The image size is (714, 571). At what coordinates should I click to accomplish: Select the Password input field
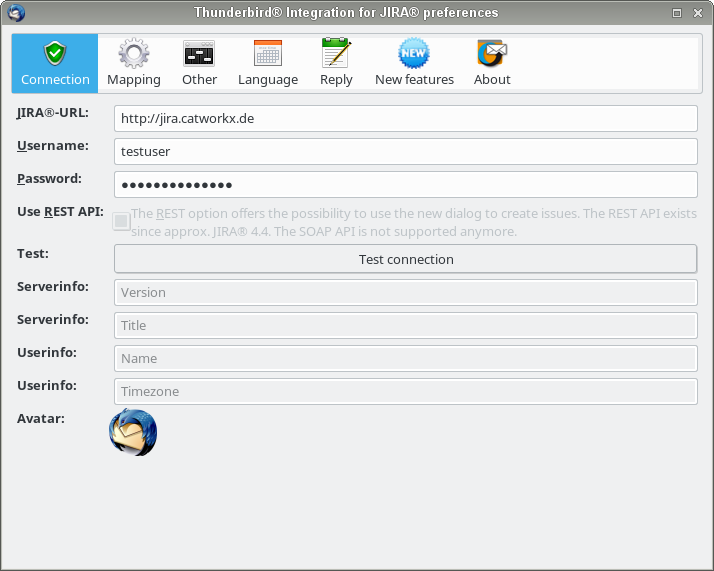[x=405, y=185]
